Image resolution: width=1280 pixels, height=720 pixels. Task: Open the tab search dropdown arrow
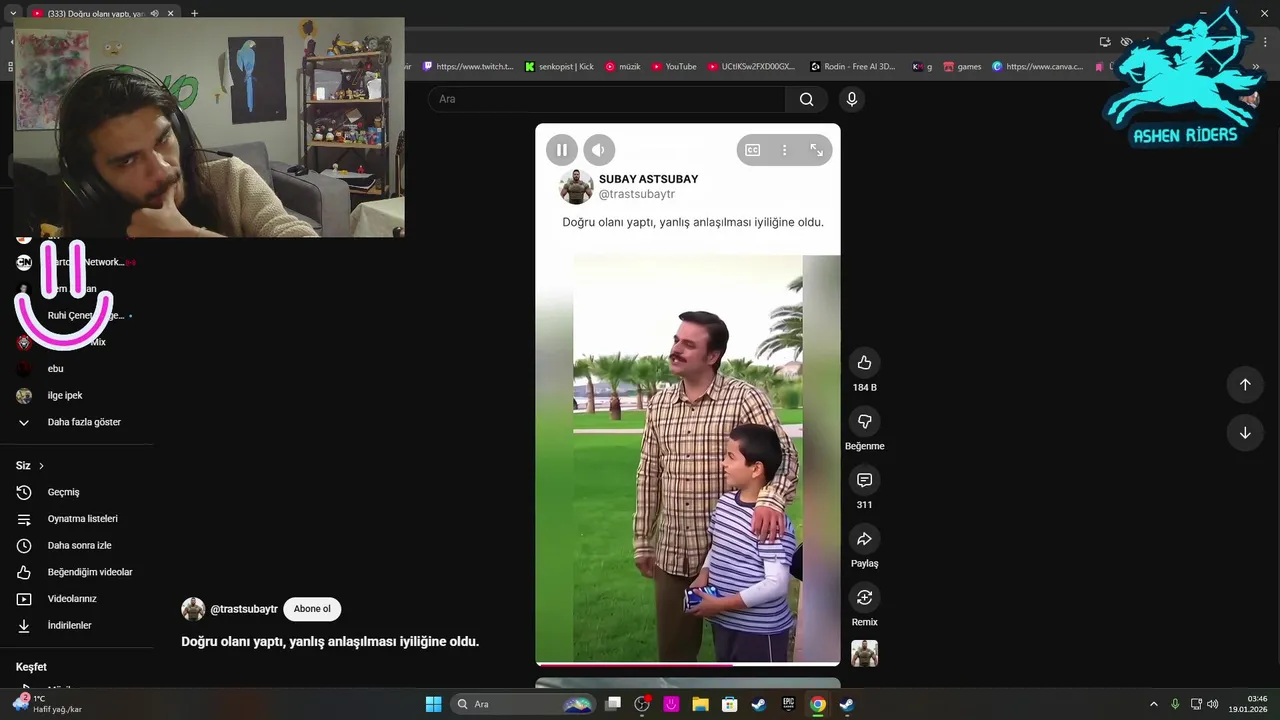point(12,14)
